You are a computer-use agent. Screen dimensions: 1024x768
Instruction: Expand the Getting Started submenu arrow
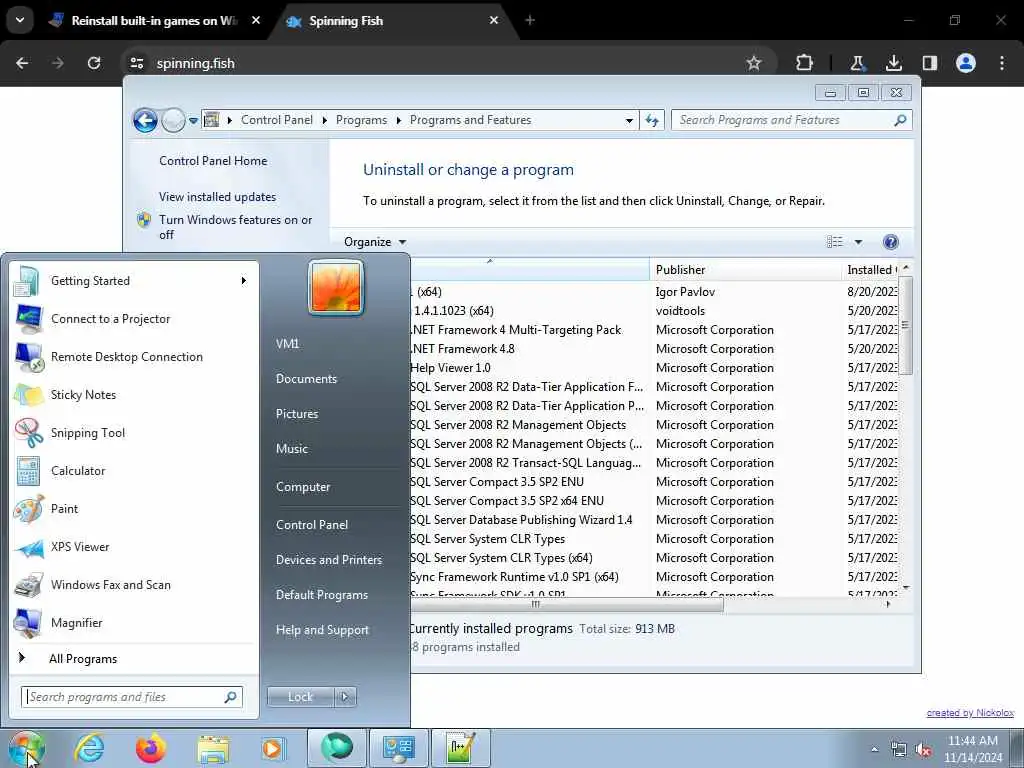(244, 281)
